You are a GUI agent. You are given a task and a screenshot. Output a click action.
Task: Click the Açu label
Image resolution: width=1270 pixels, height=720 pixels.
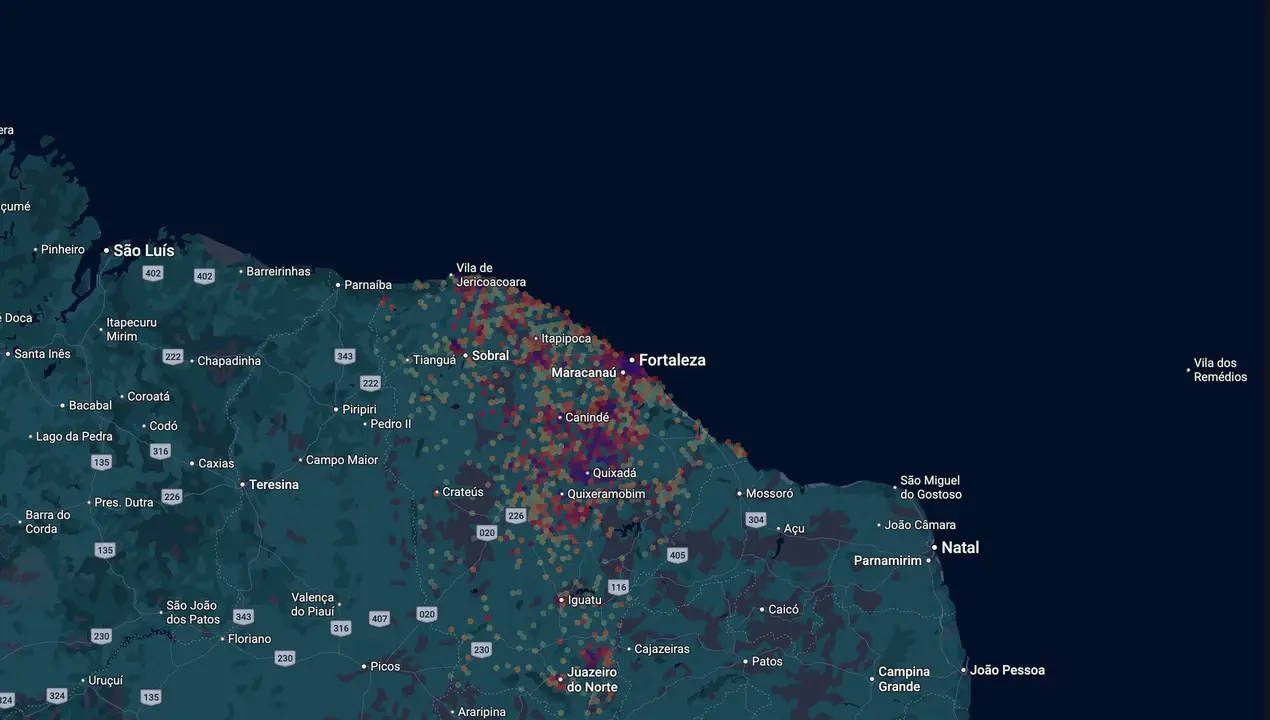[794, 529]
